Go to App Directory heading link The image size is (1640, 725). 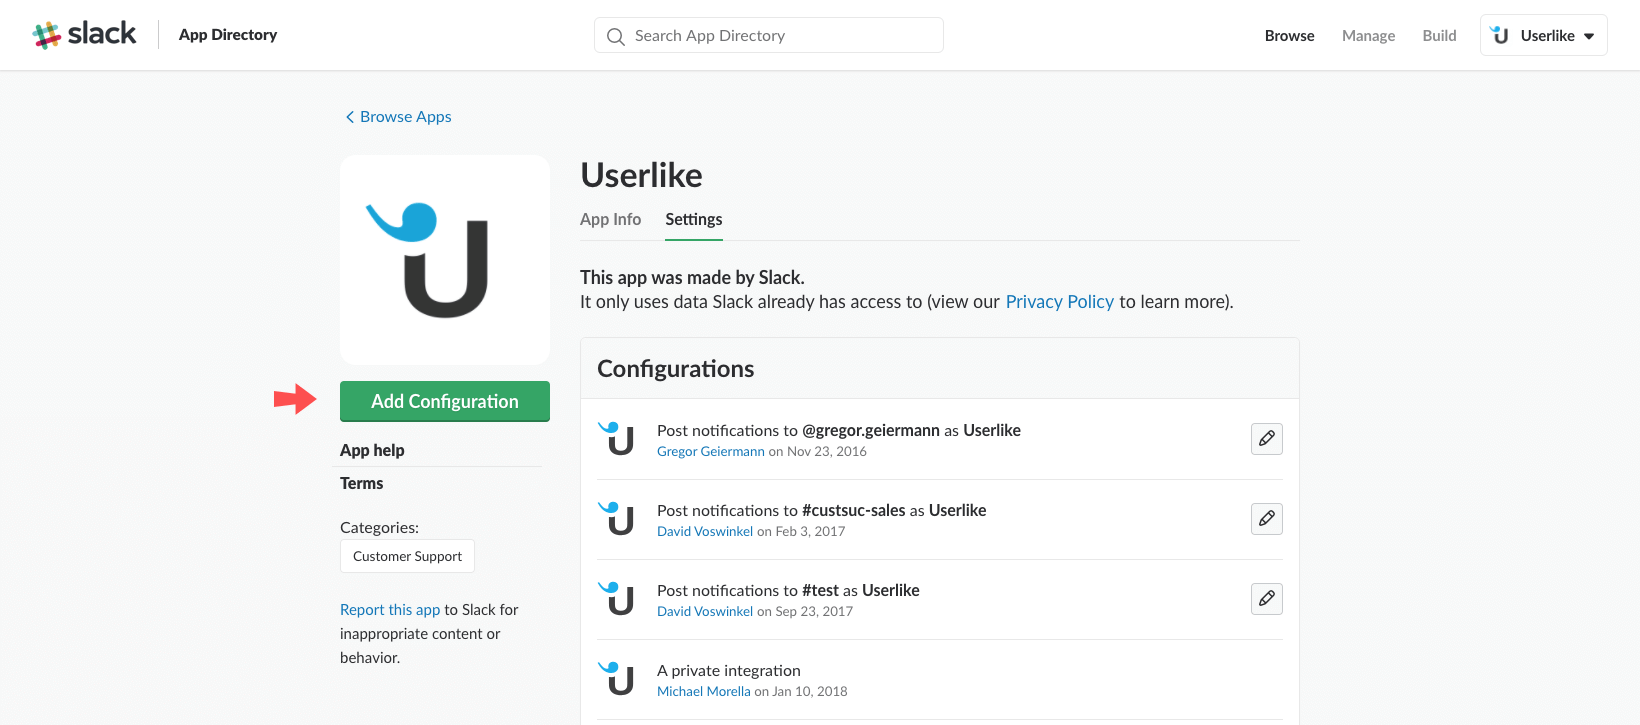tap(228, 35)
